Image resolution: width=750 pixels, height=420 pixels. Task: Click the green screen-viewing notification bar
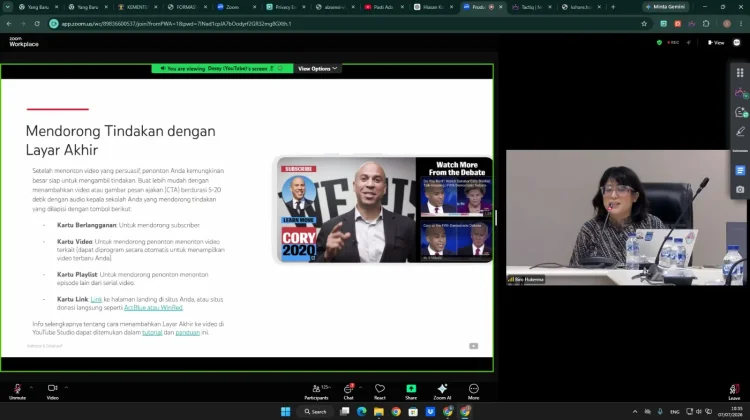pyautogui.click(x=222, y=69)
